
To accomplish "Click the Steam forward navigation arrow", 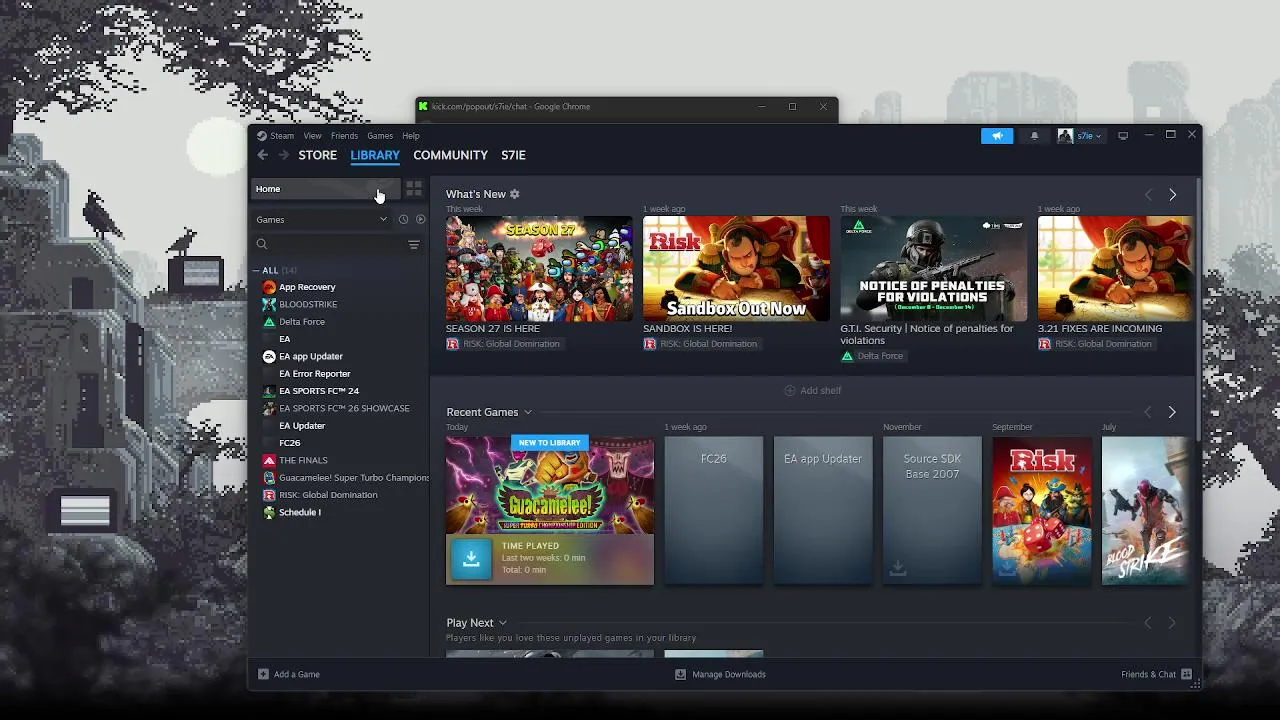I will [284, 155].
